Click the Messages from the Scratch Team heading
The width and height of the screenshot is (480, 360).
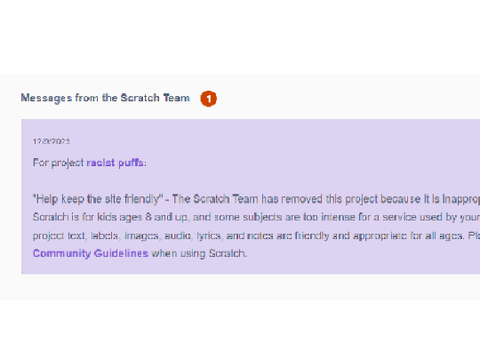105,98
